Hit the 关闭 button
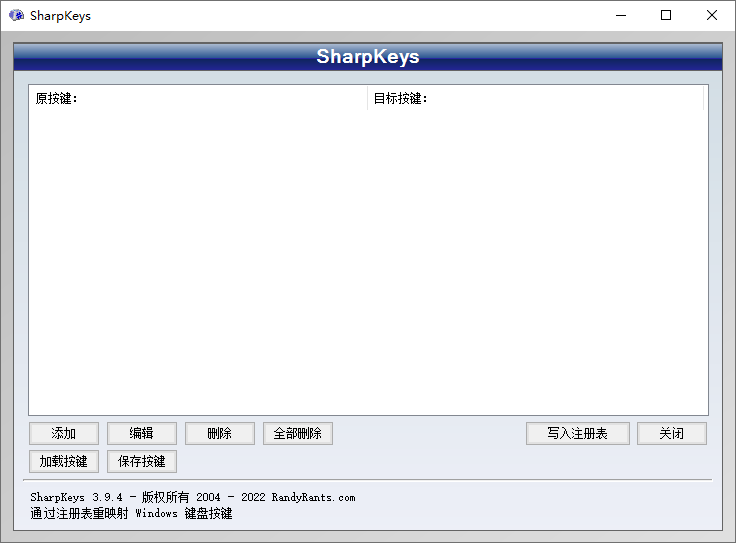736x543 pixels. pos(672,433)
